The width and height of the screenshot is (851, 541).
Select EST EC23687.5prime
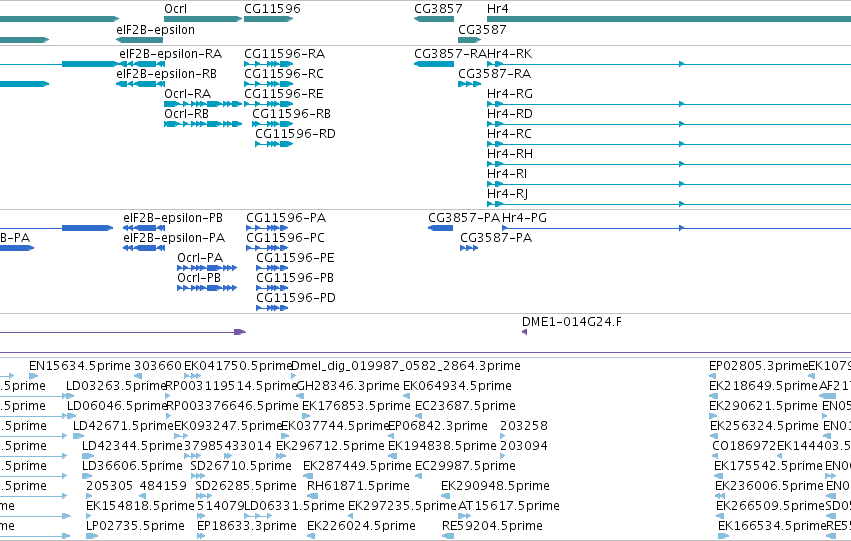pos(465,406)
